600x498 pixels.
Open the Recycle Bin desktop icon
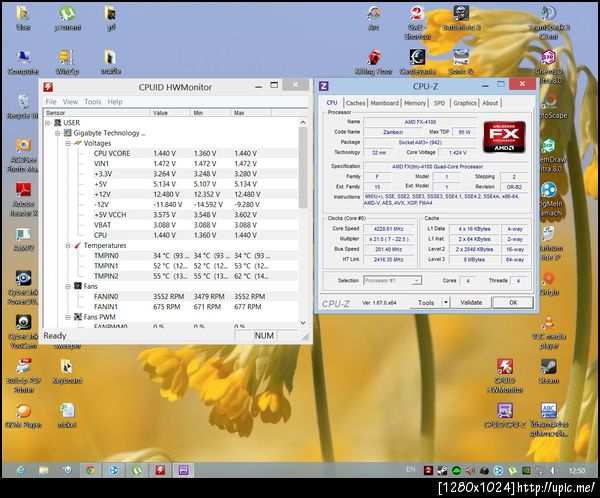[21, 103]
